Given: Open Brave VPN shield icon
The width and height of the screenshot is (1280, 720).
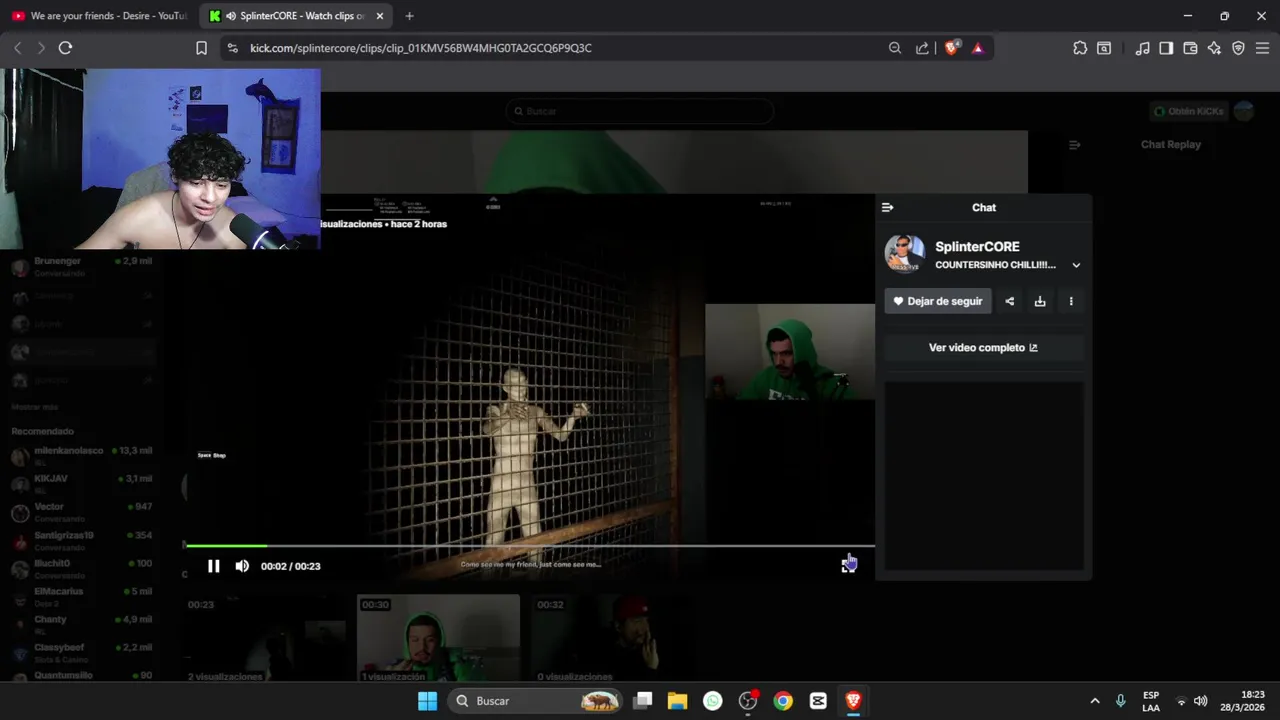Looking at the screenshot, I should click(1238, 48).
